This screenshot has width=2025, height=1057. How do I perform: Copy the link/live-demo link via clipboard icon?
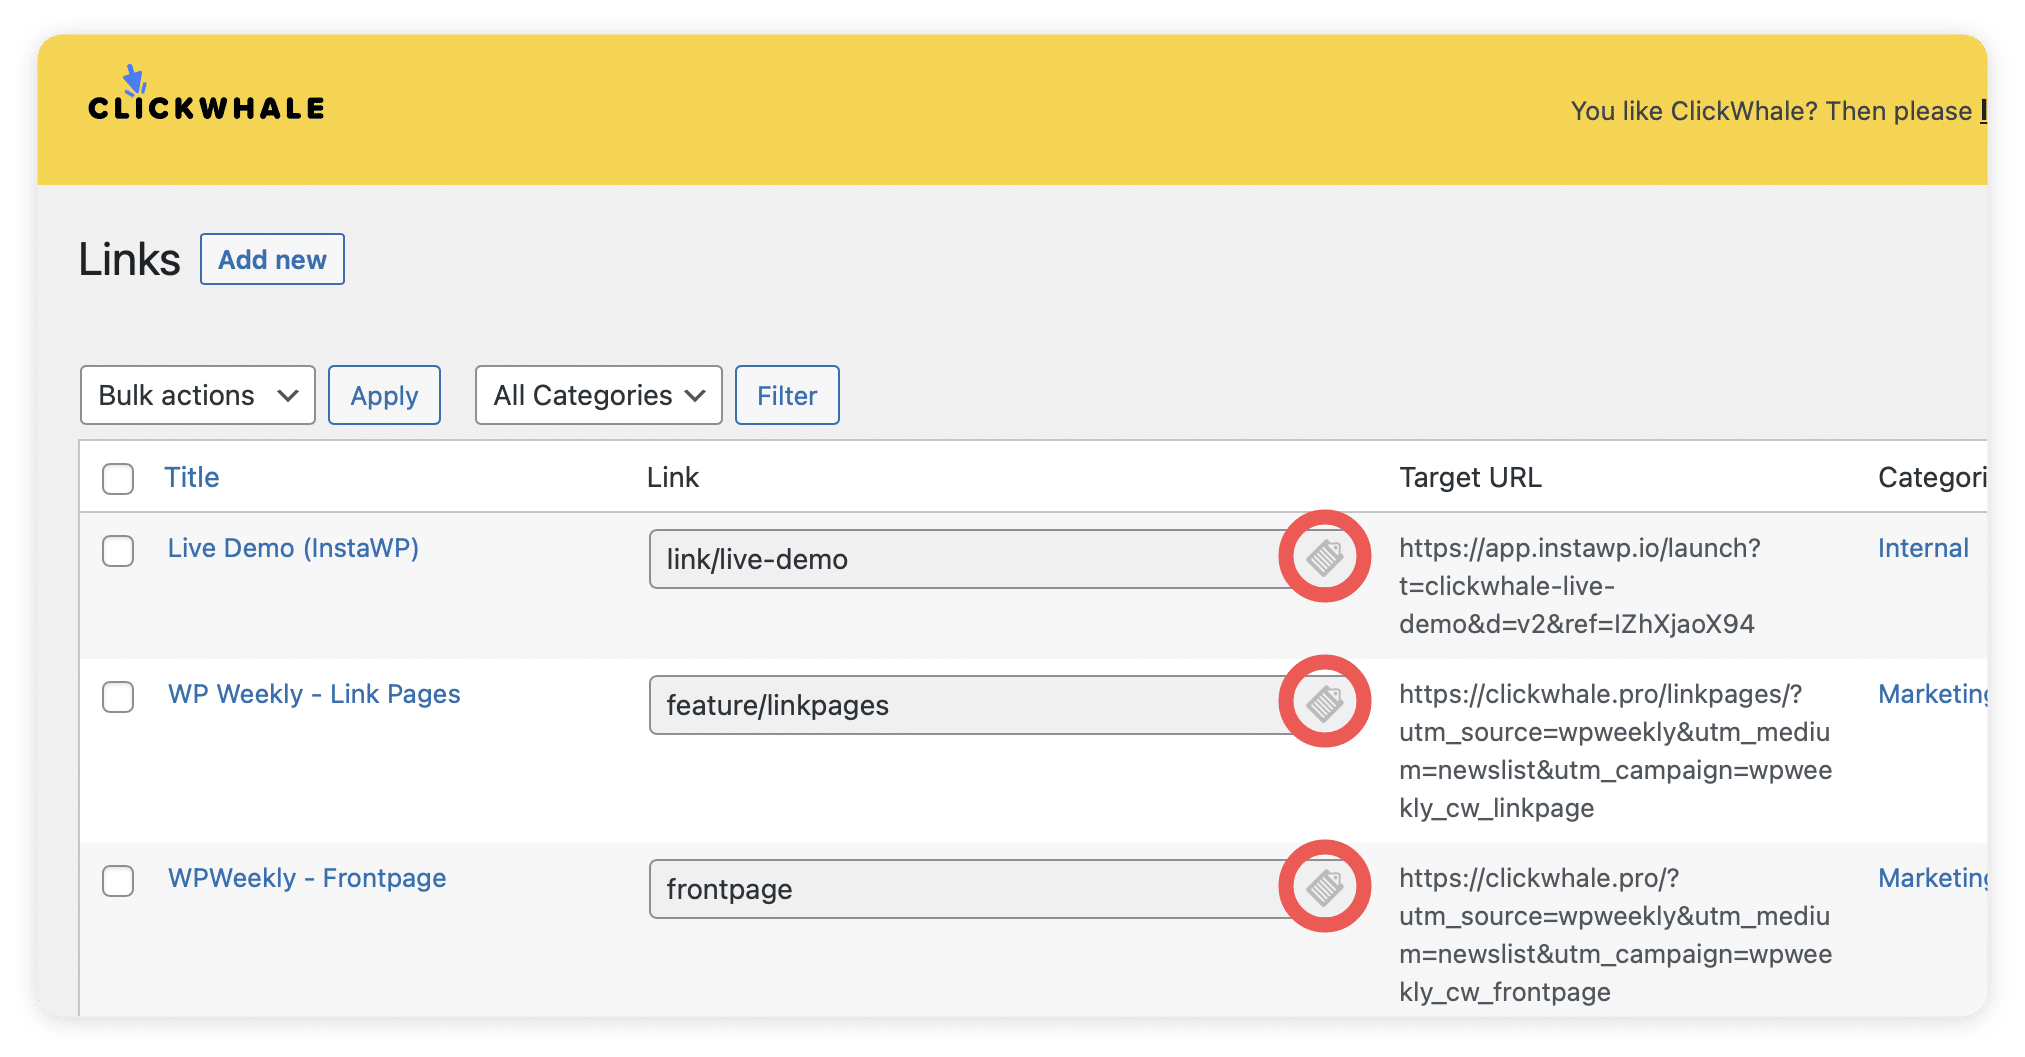click(1324, 557)
